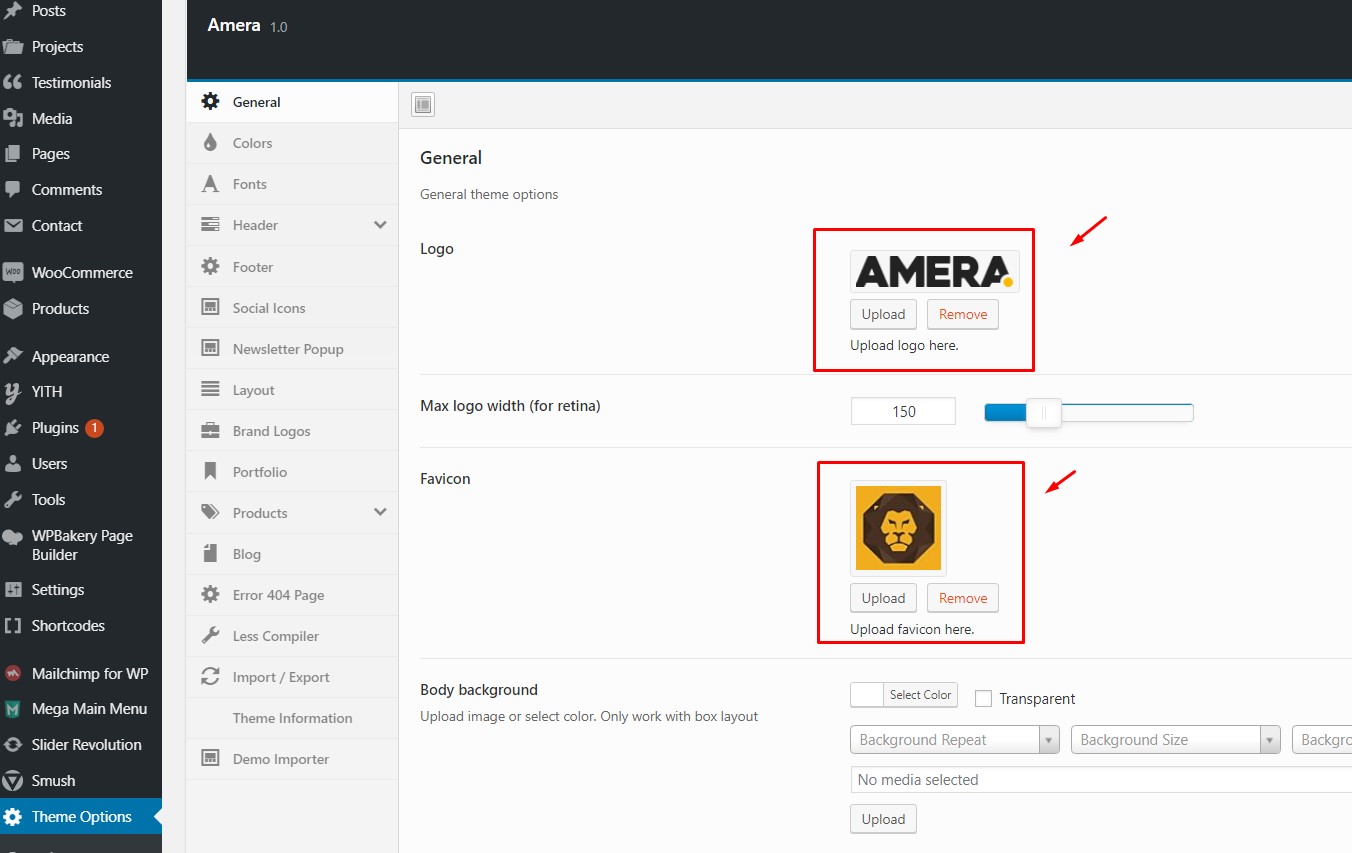Open the Social Icons settings tab
1352x853 pixels.
tap(269, 308)
